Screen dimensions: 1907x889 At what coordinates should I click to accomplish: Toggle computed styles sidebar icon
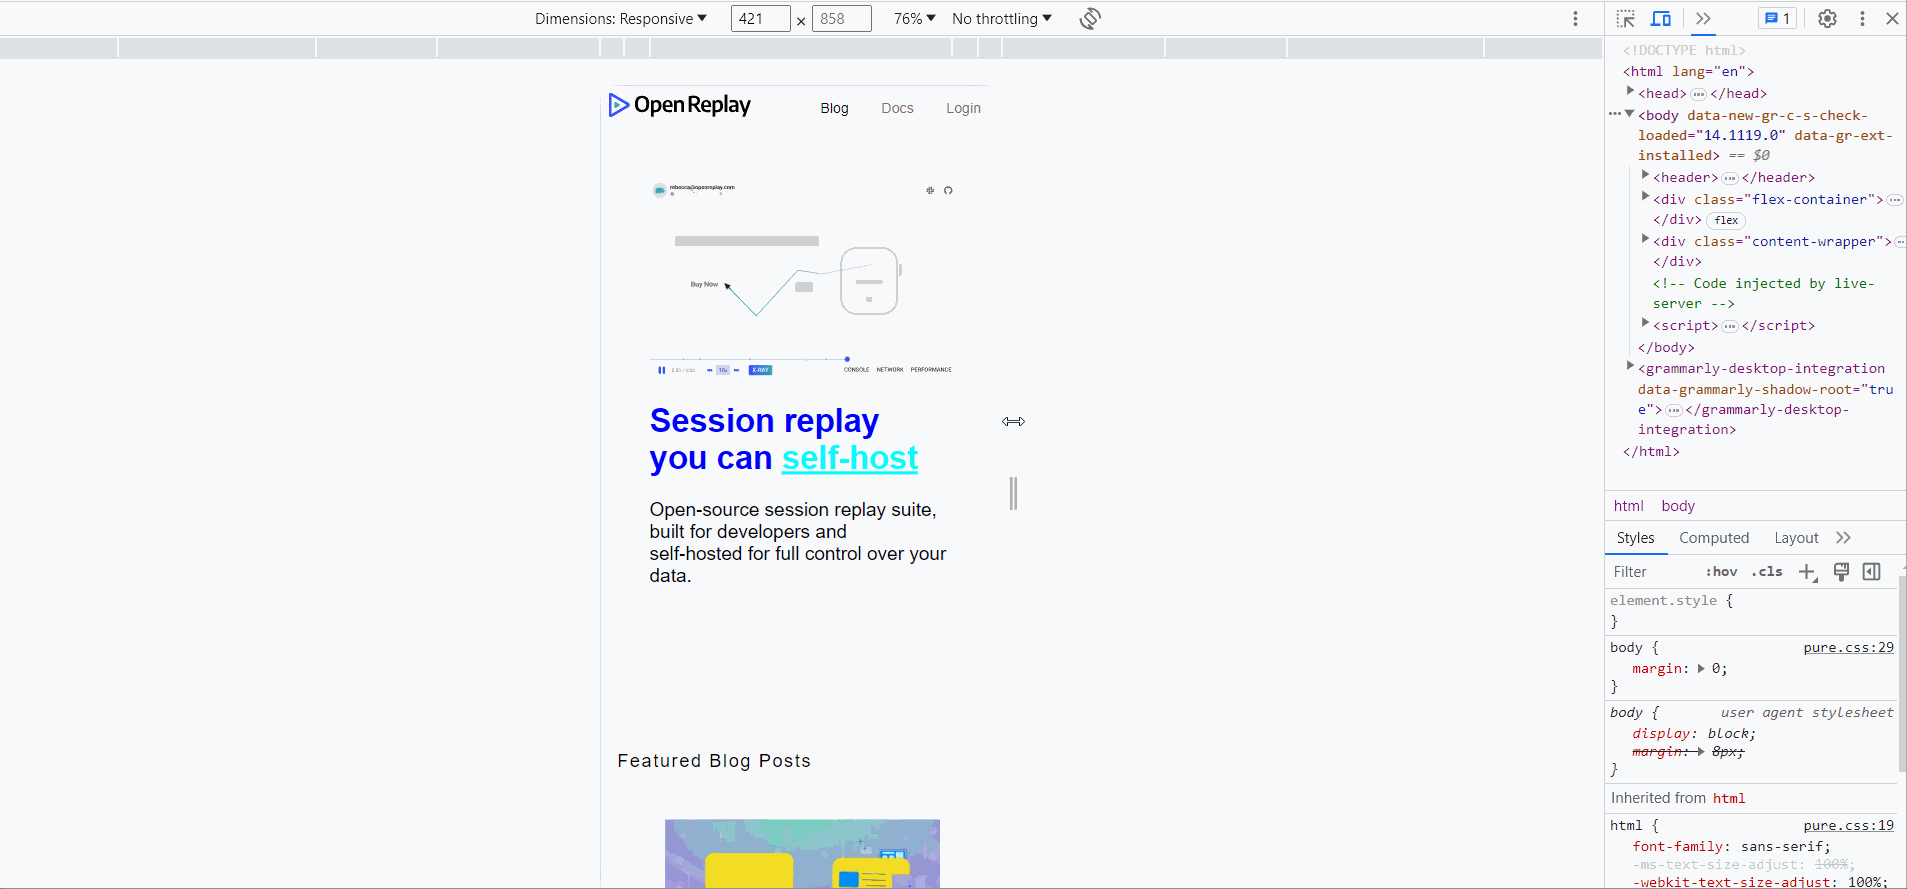(1872, 572)
